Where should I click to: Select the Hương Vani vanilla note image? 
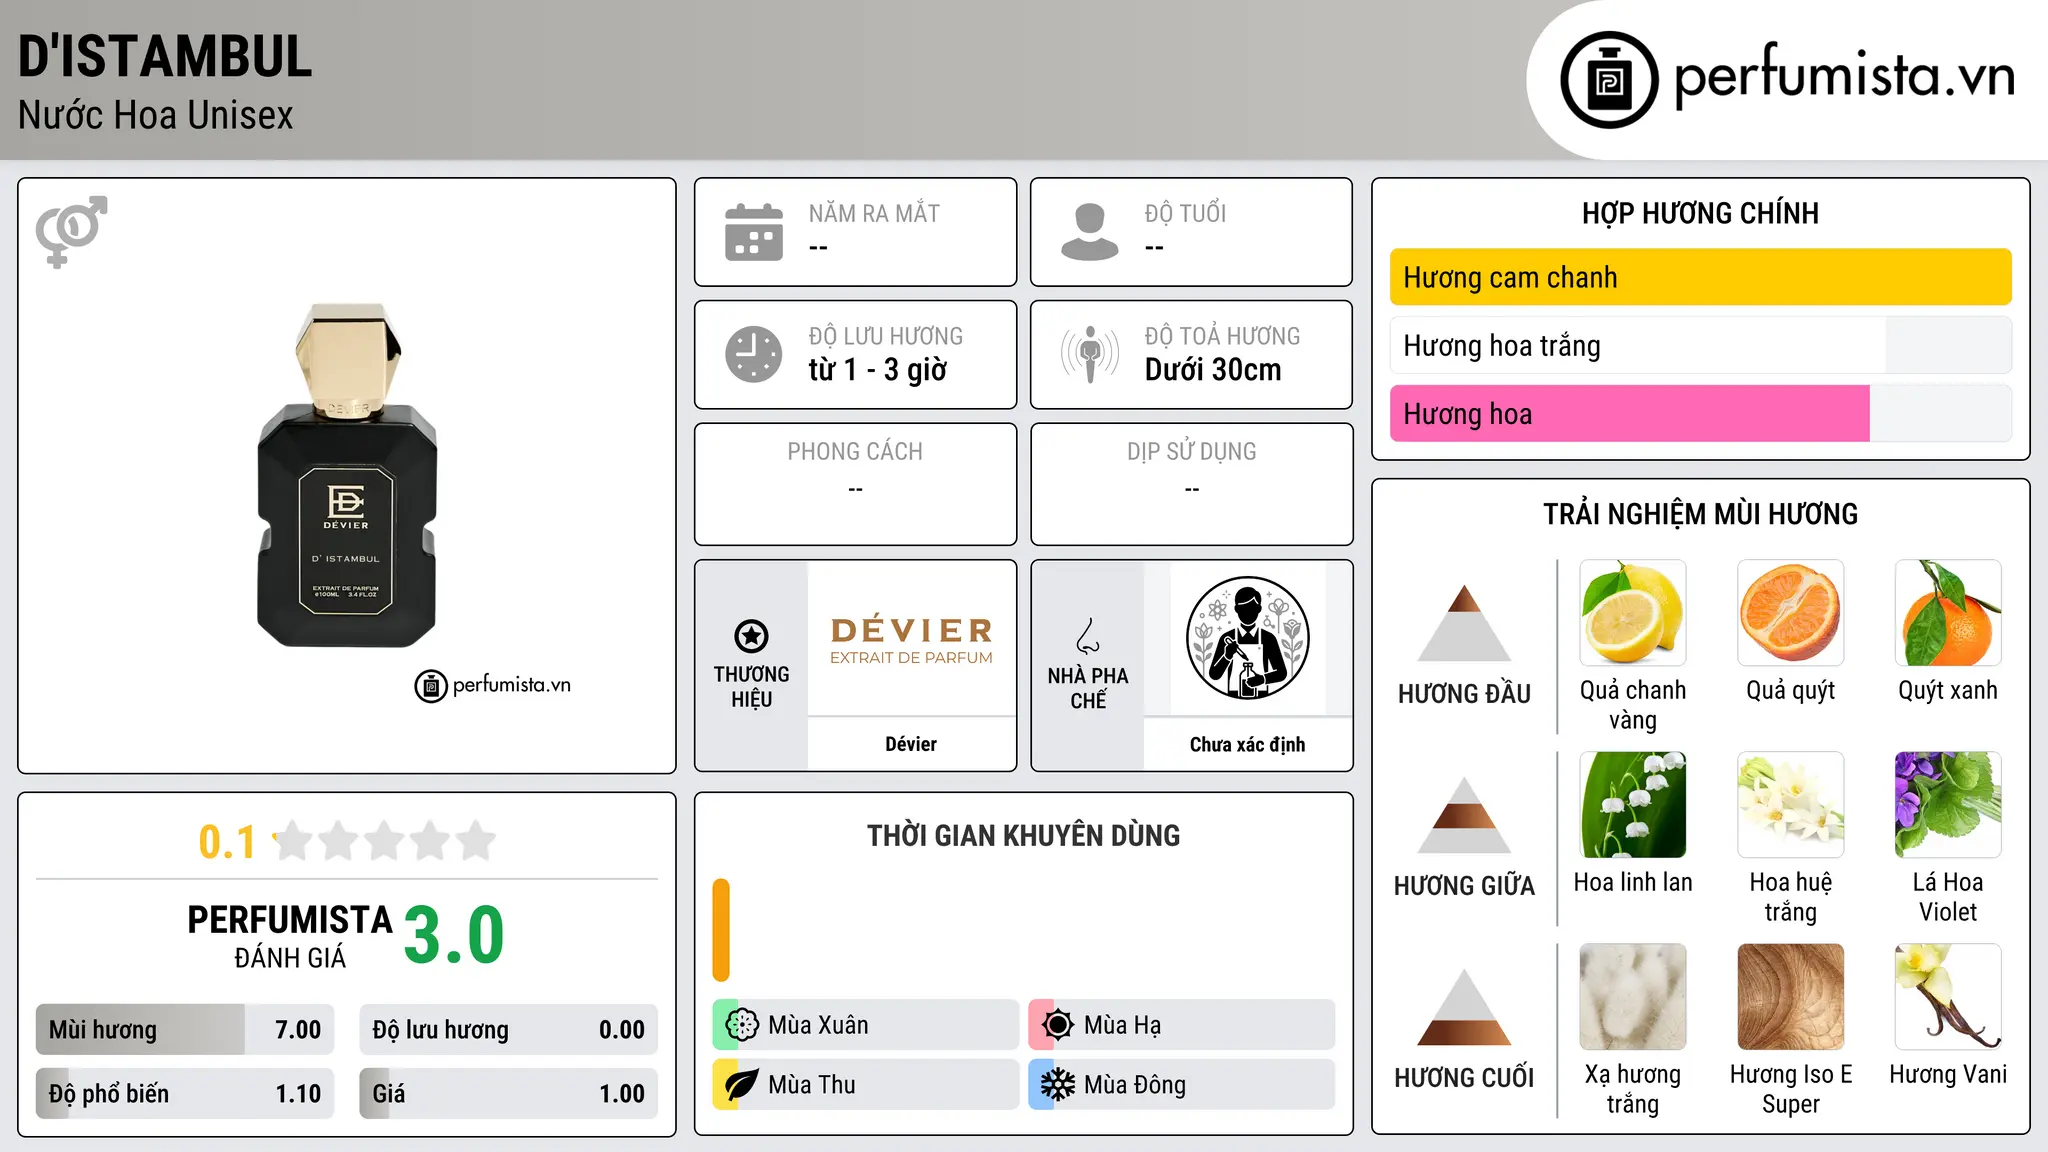(1948, 997)
